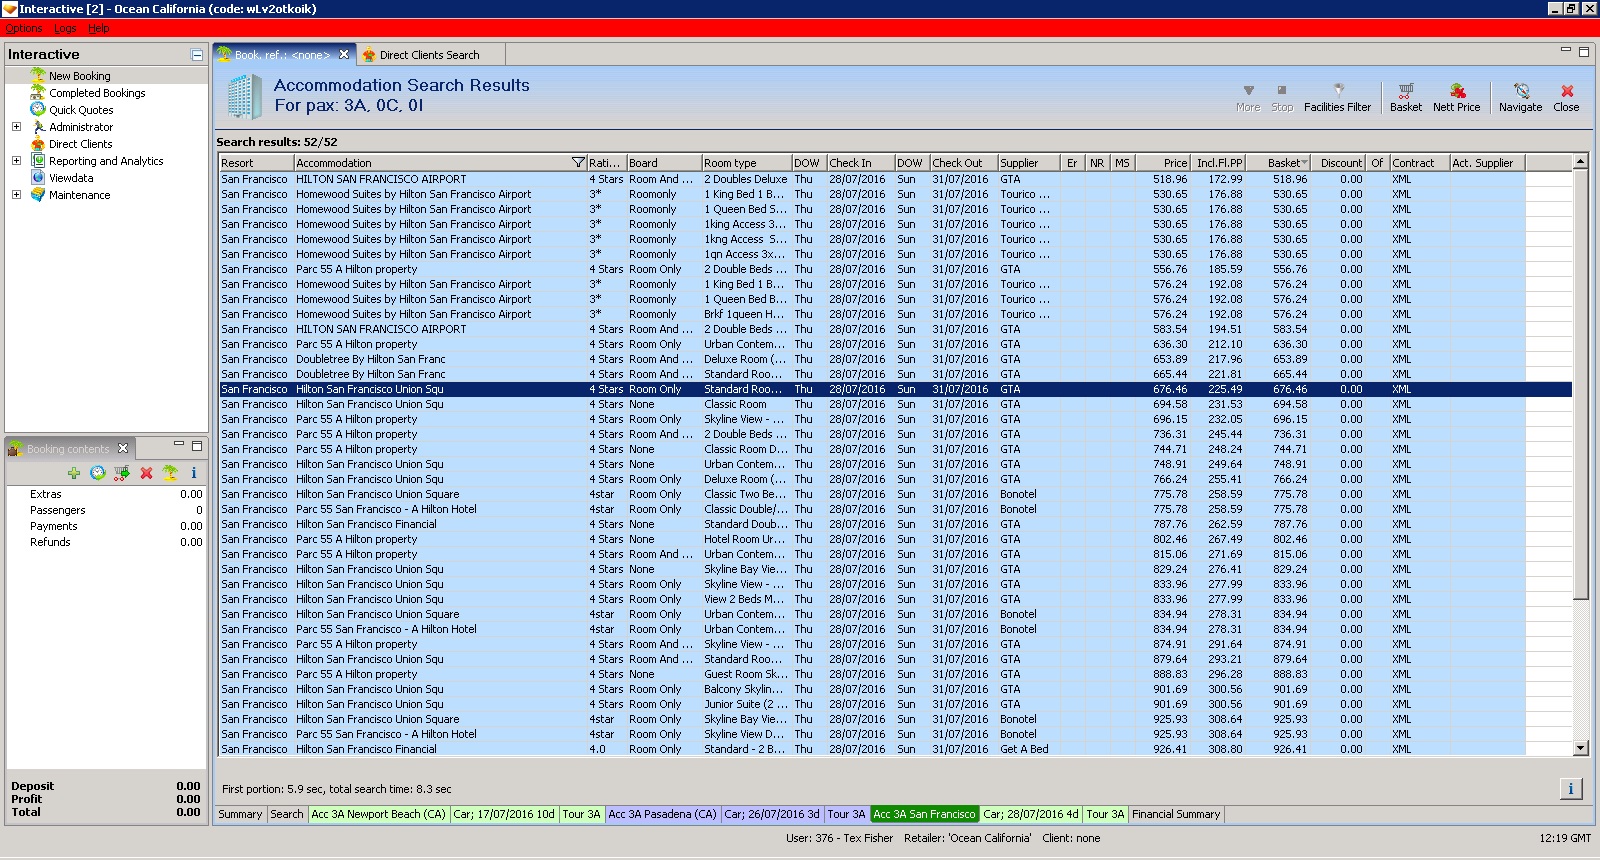Click the green plus add icon in Booking contents
The width and height of the screenshot is (1600, 860).
click(73, 473)
